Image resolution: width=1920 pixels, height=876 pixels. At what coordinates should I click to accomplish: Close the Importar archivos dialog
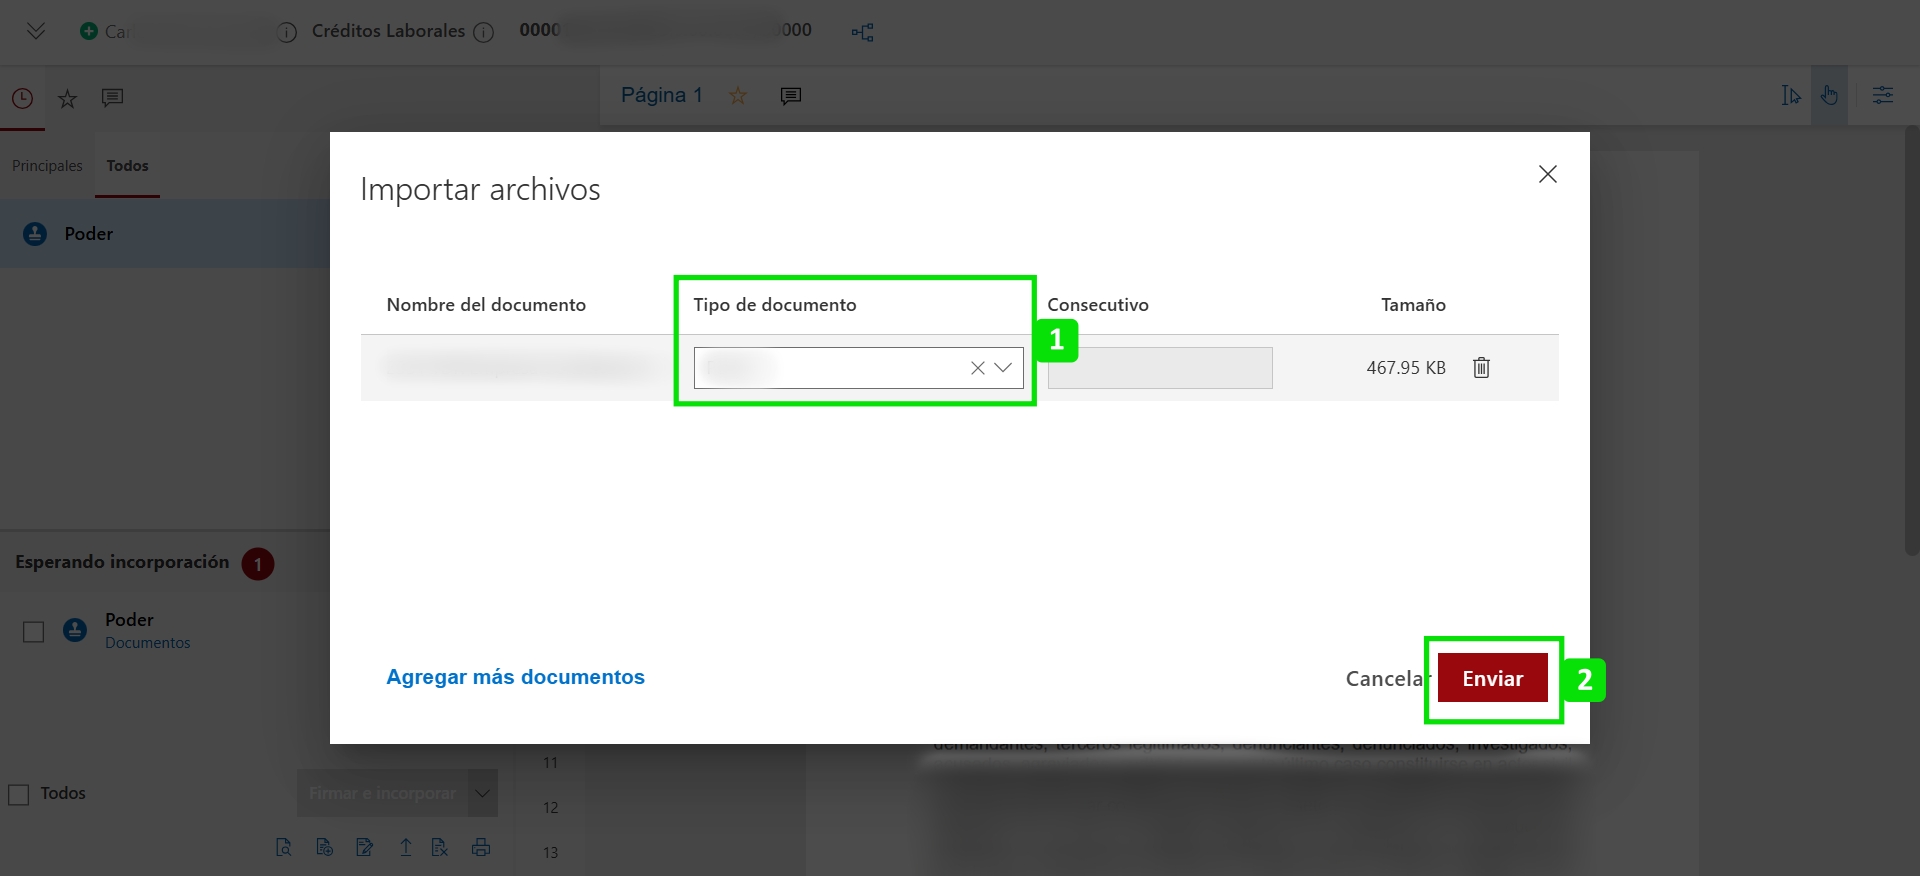tap(1547, 174)
